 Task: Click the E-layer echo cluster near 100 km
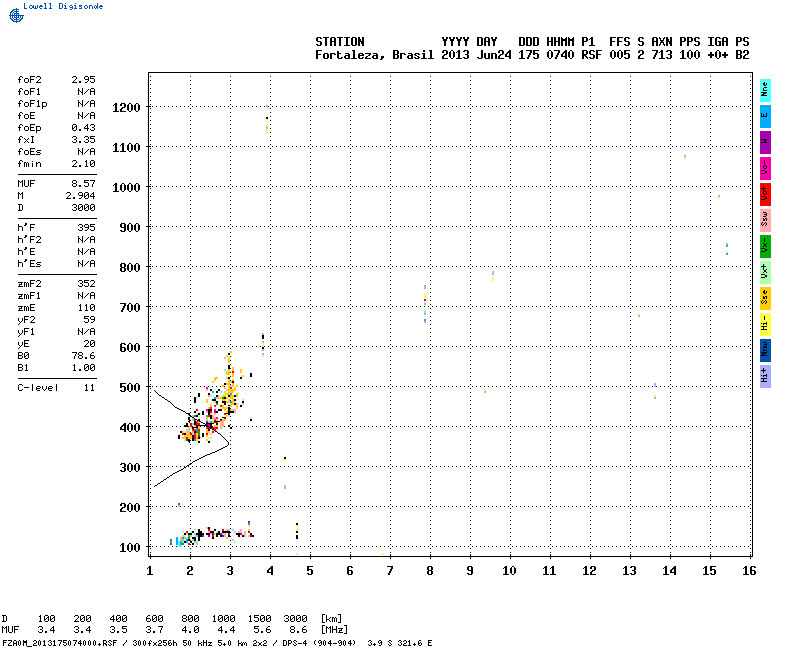[x=212, y=535]
